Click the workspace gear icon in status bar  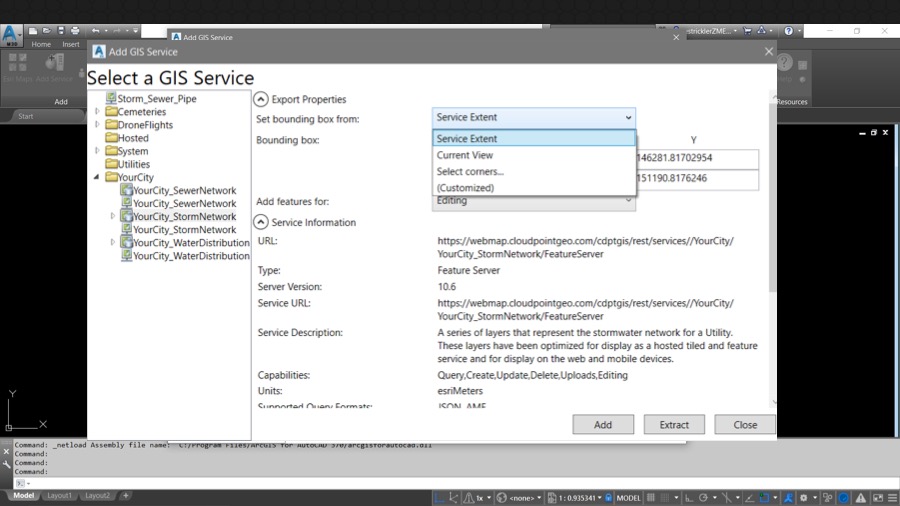(804, 498)
